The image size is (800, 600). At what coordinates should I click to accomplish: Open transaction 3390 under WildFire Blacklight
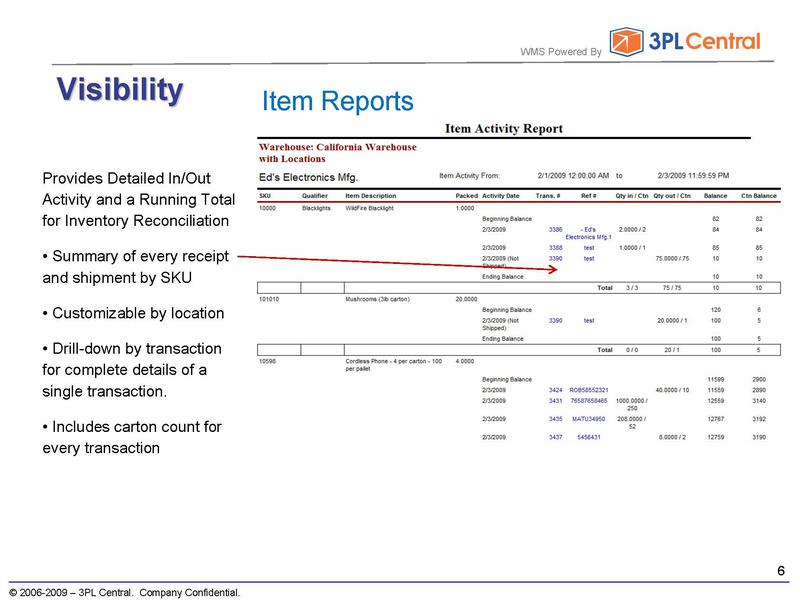[555, 259]
